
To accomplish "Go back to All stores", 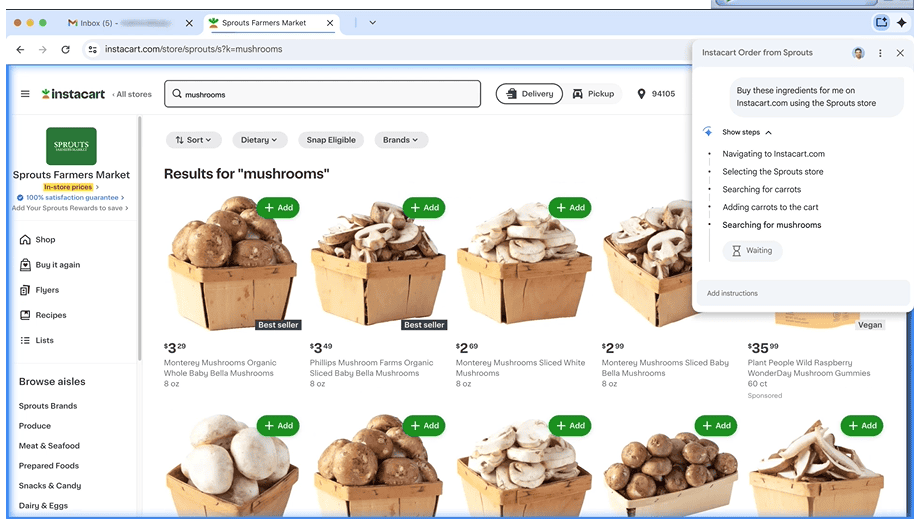I will [x=132, y=94].
